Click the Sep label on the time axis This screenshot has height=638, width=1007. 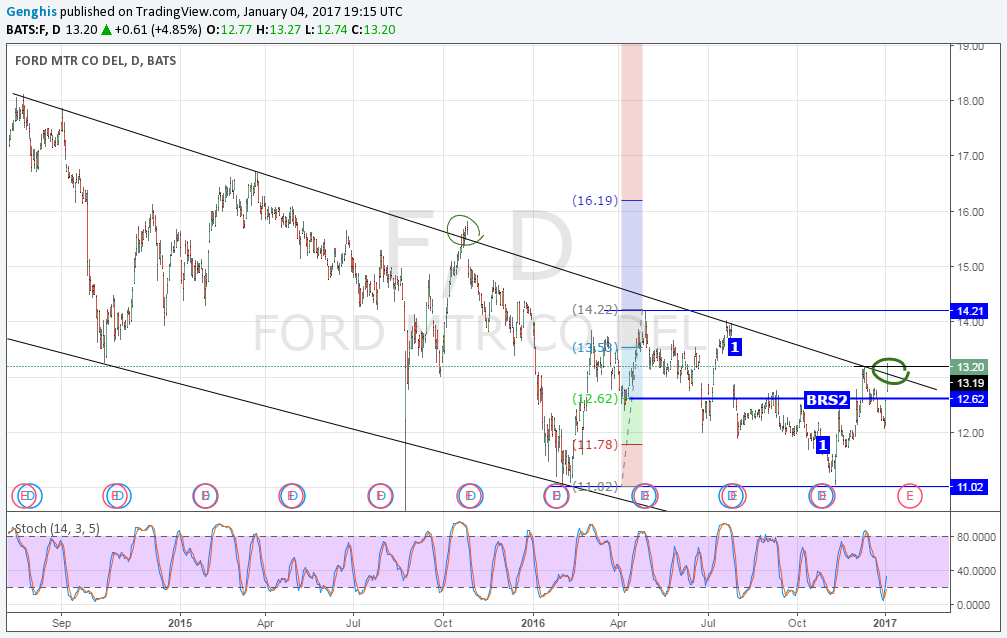(x=62, y=623)
